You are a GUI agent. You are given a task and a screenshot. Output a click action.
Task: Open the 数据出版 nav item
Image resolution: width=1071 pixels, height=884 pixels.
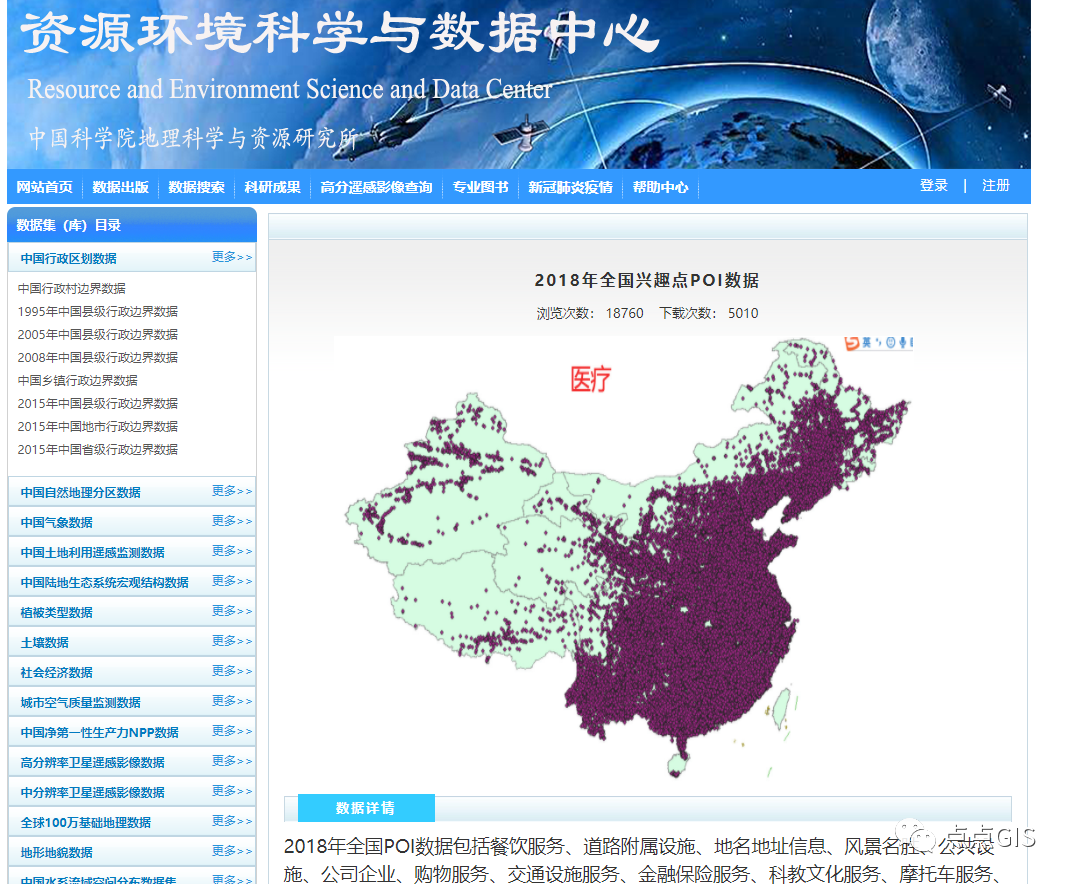[x=120, y=187]
